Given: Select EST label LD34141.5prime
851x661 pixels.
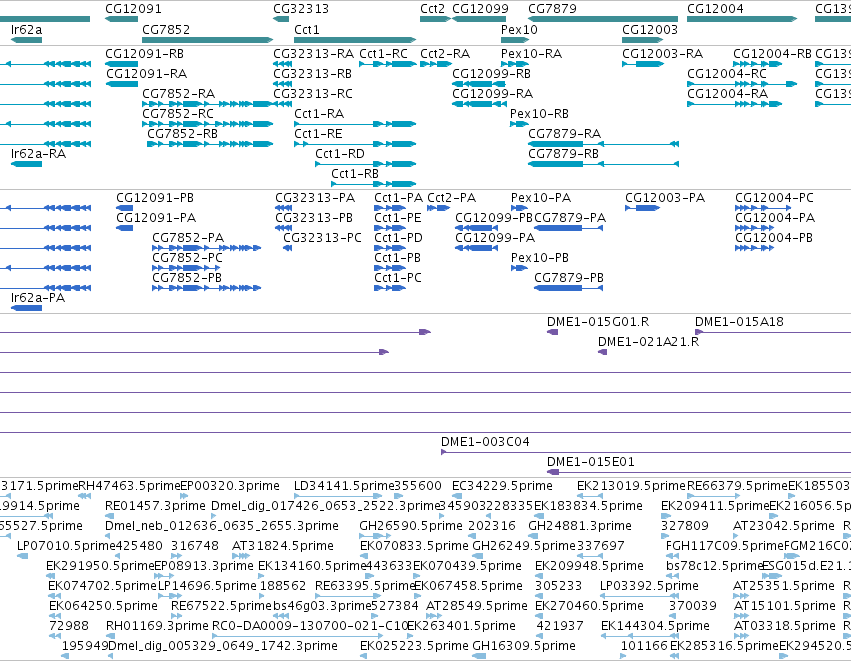Looking at the screenshot, I should 344,486.
